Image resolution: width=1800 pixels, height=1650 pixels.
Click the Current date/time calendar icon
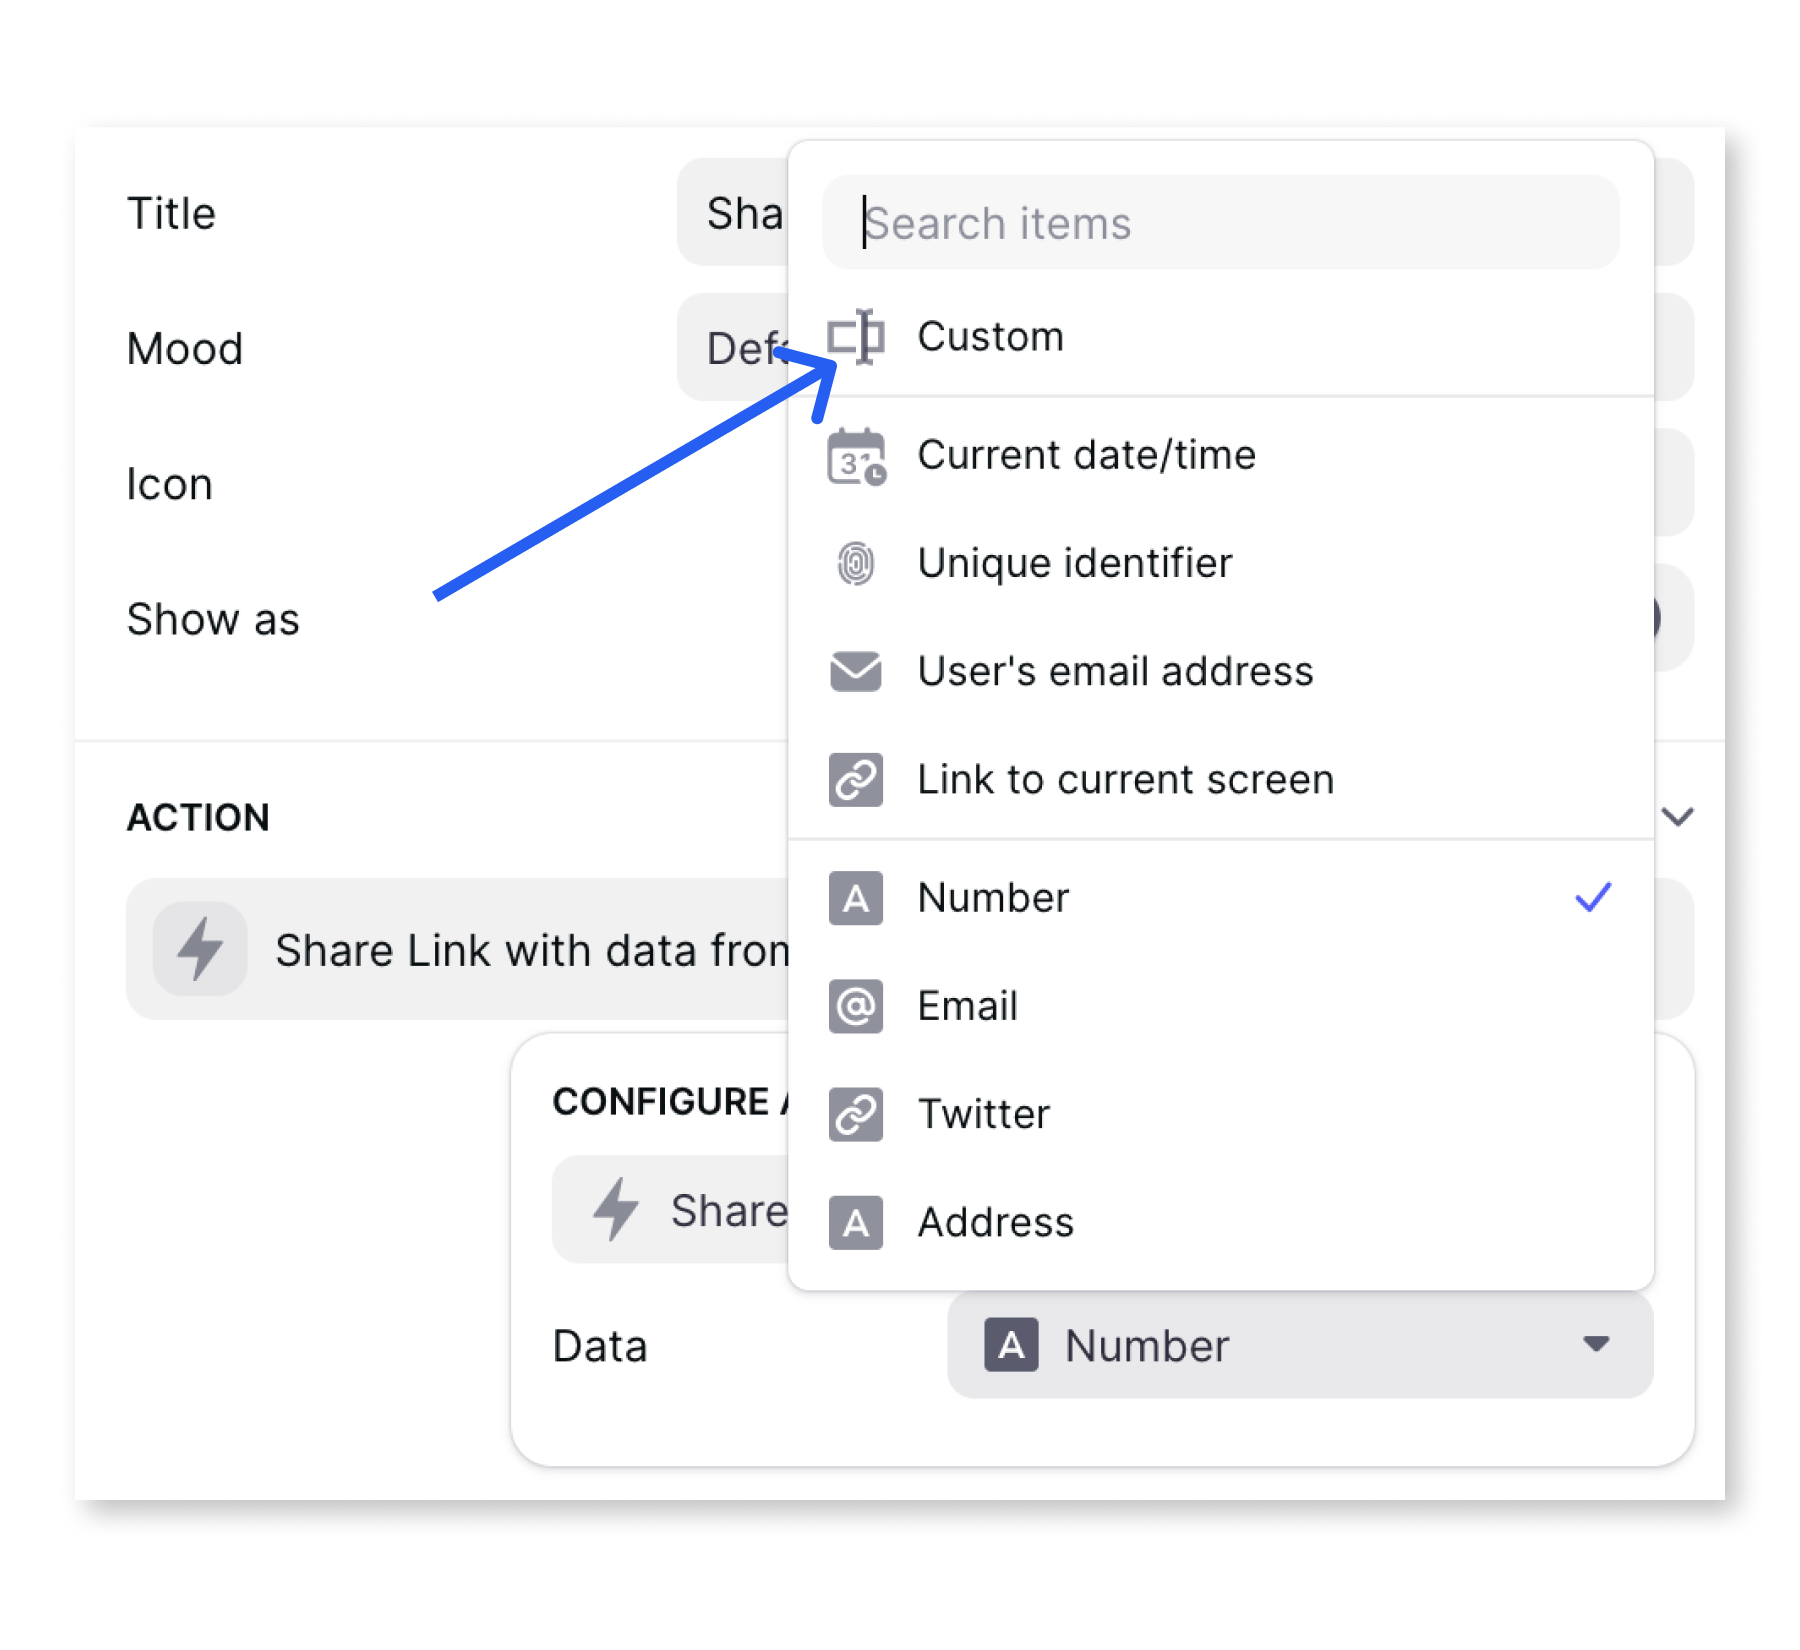pyautogui.click(x=856, y=457)
